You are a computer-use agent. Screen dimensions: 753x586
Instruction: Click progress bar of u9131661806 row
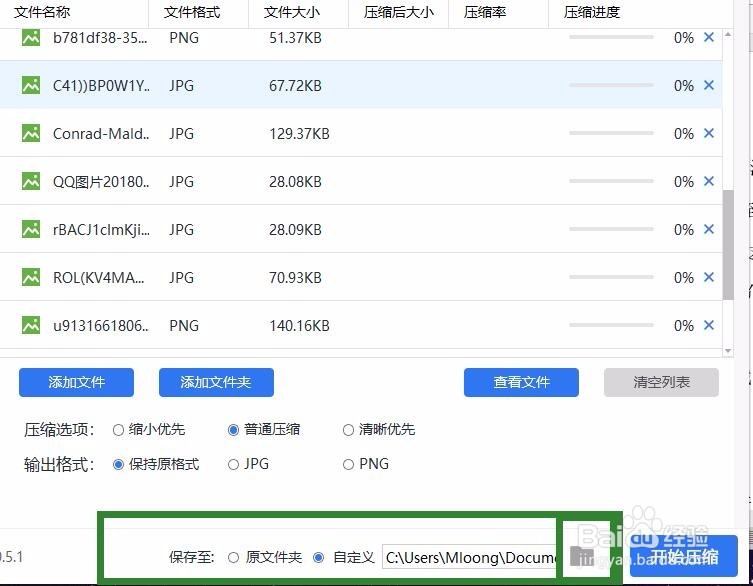[611, 325]
